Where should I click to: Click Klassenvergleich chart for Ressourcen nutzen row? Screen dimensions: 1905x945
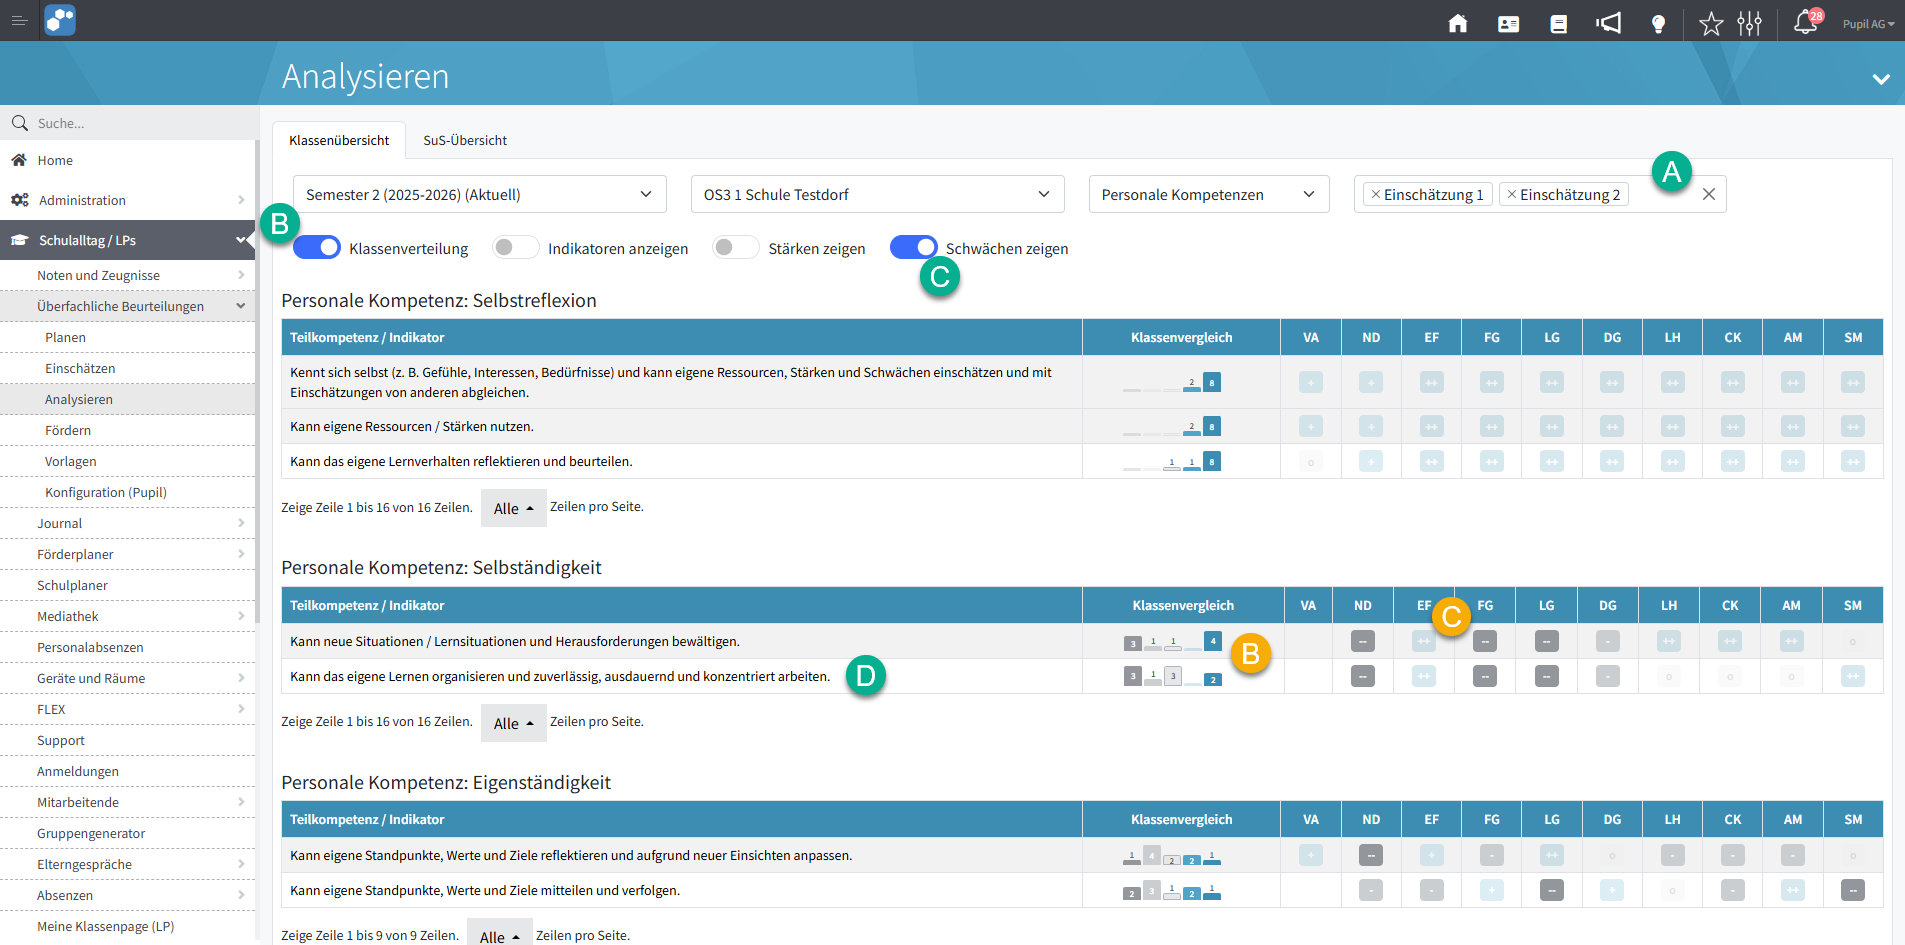point(1172,427)
